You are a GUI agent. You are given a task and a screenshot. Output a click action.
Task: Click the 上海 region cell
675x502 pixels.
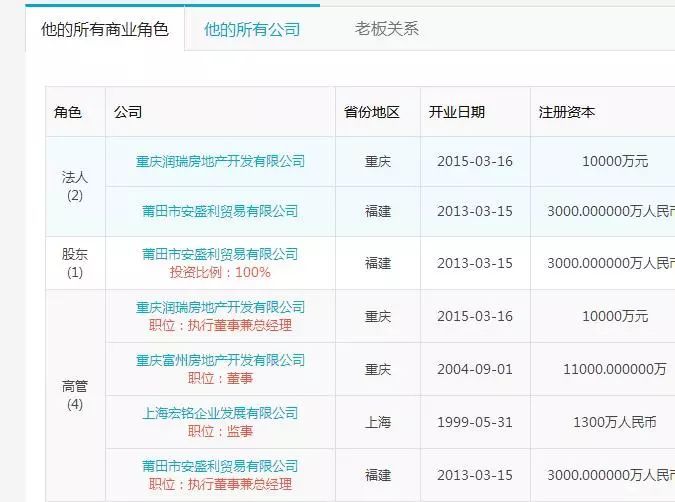tap(378, 422)
